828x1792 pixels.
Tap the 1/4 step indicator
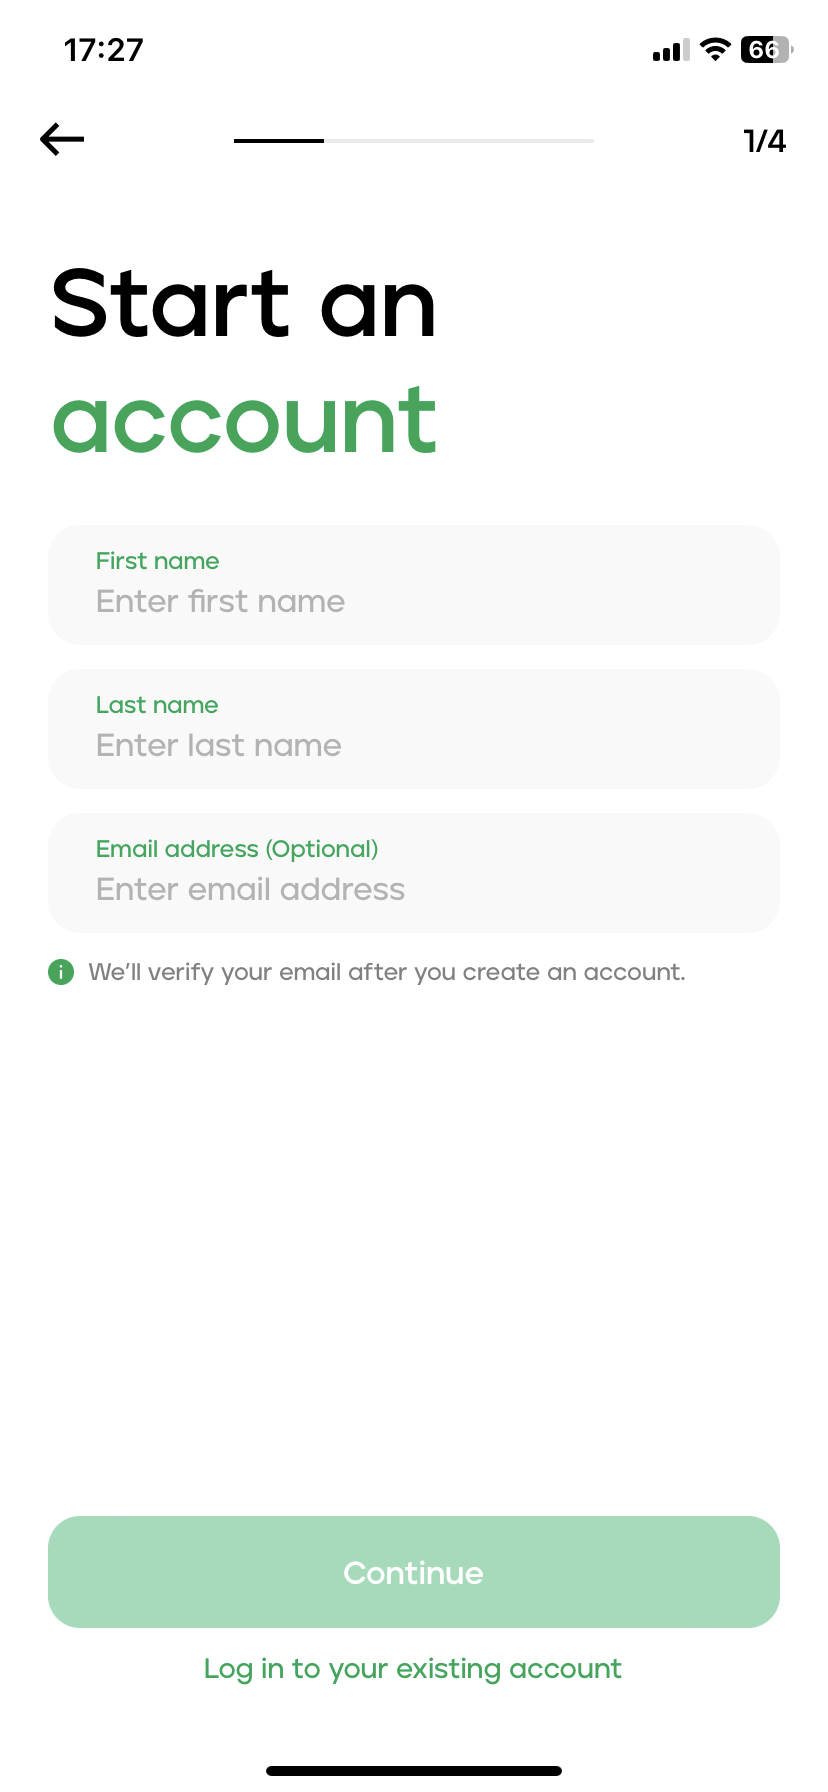(x=765, y=141)
